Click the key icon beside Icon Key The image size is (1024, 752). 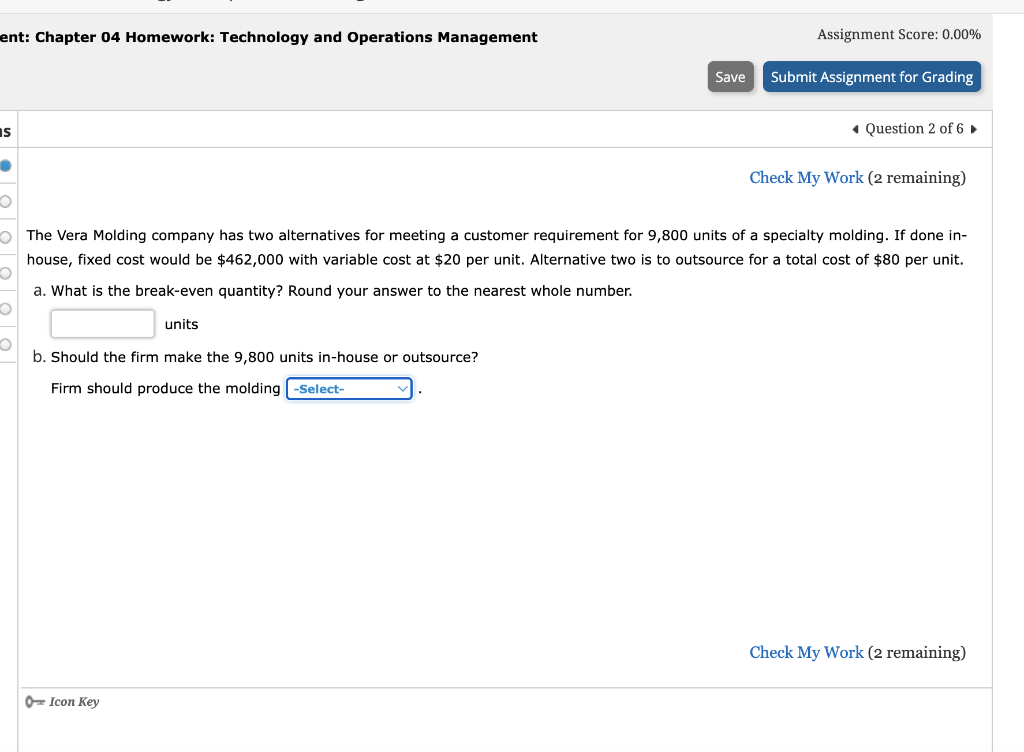tap(33, 701)
